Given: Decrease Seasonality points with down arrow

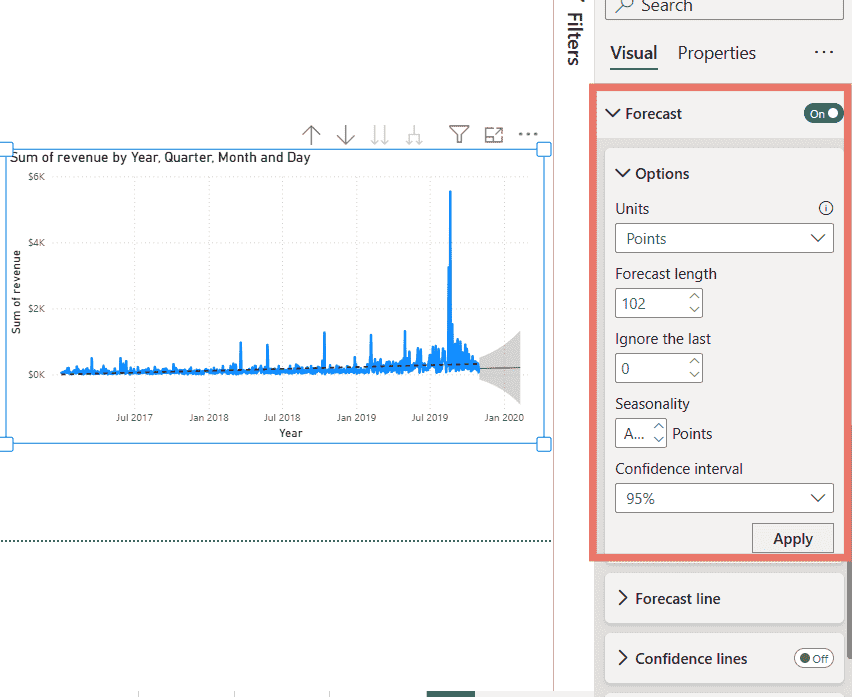Looking at the screenshot, I should (659, 439).
